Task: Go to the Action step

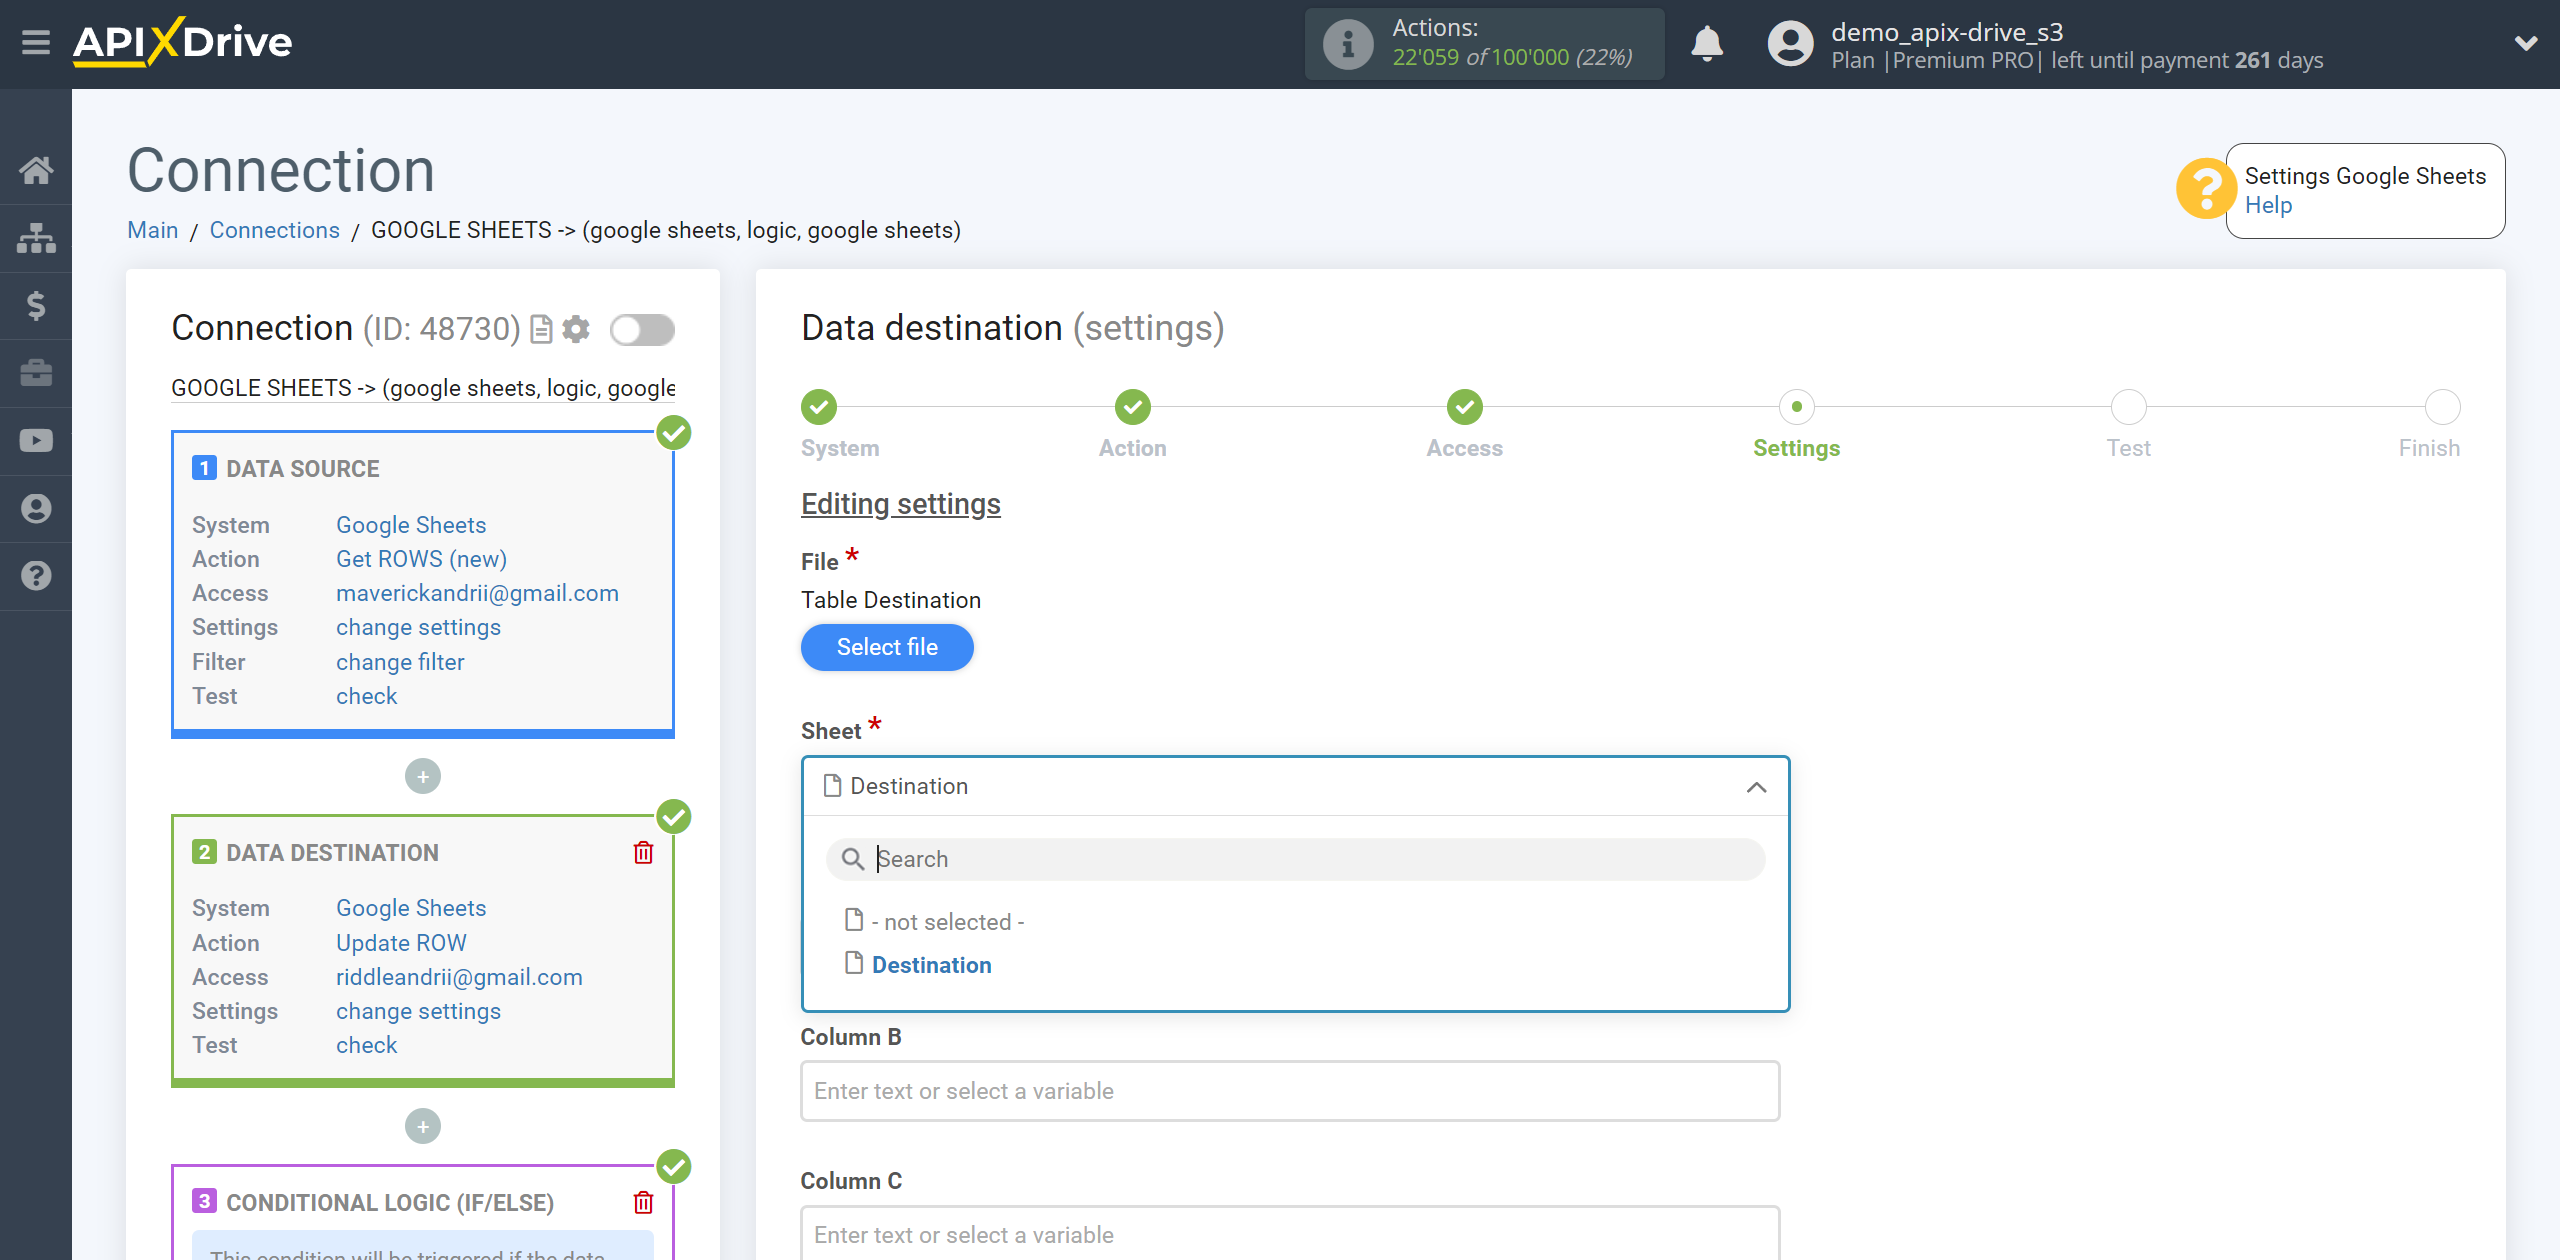Action: (1132, 407)
